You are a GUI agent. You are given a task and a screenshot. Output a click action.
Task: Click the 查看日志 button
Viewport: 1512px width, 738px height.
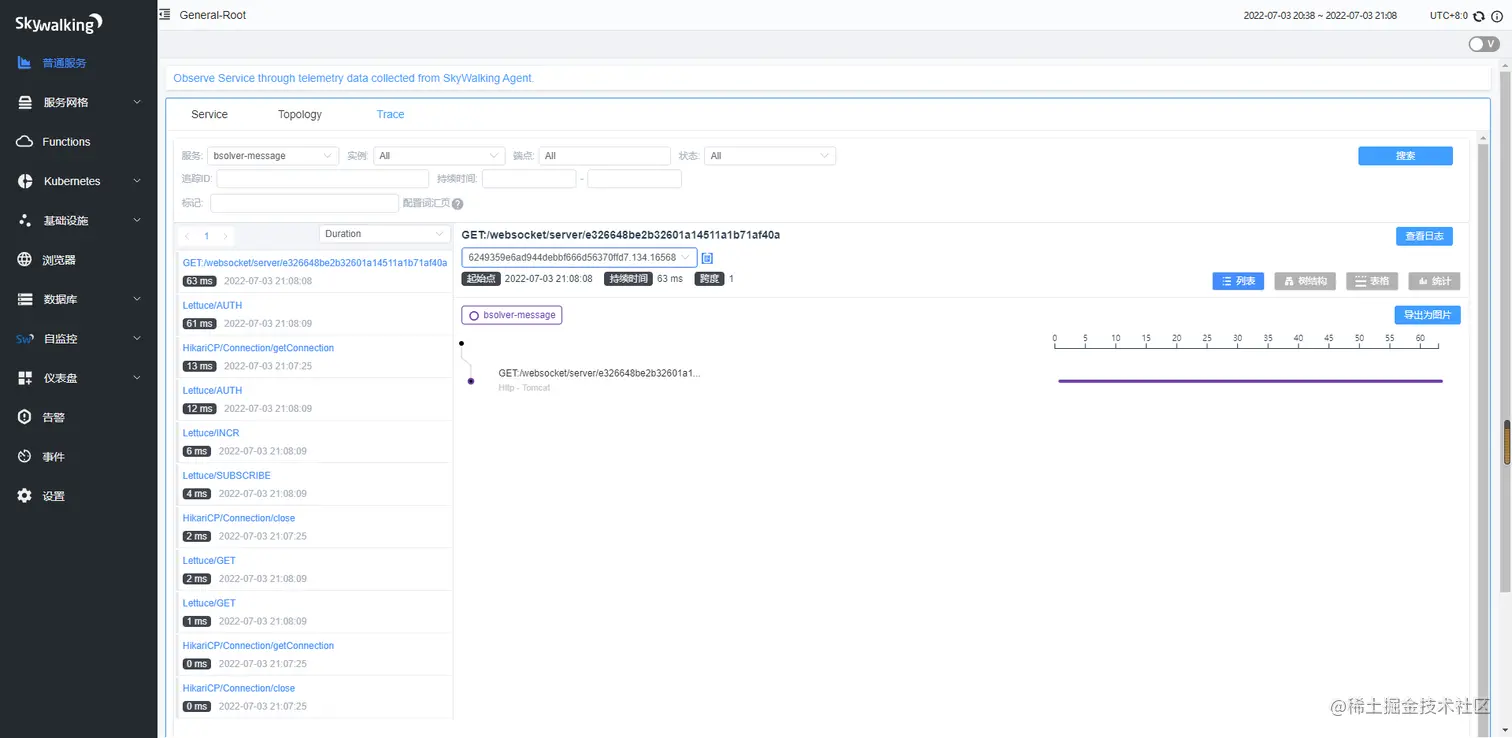[1424, 236]
